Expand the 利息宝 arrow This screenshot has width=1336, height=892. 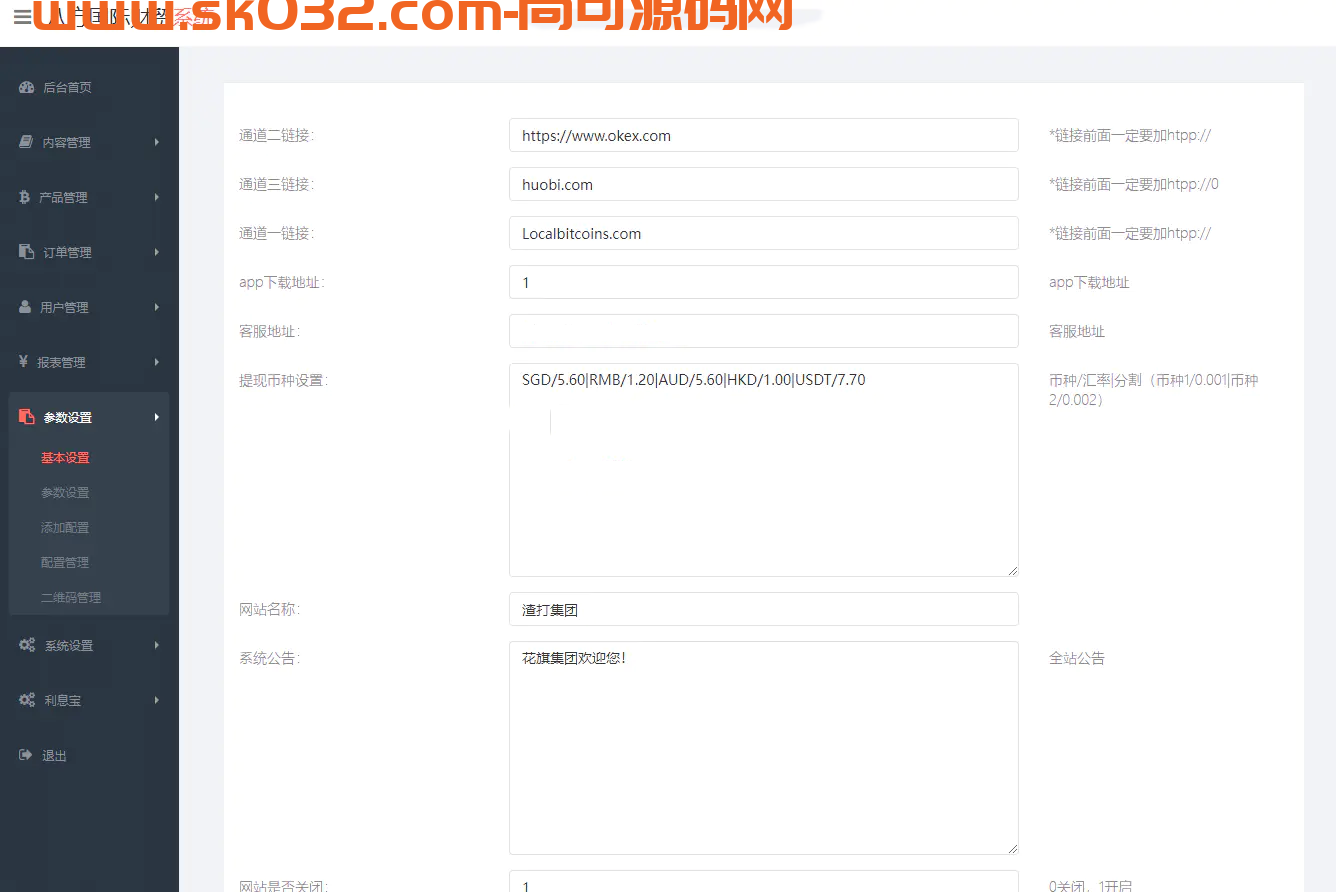tap(157, 700)
